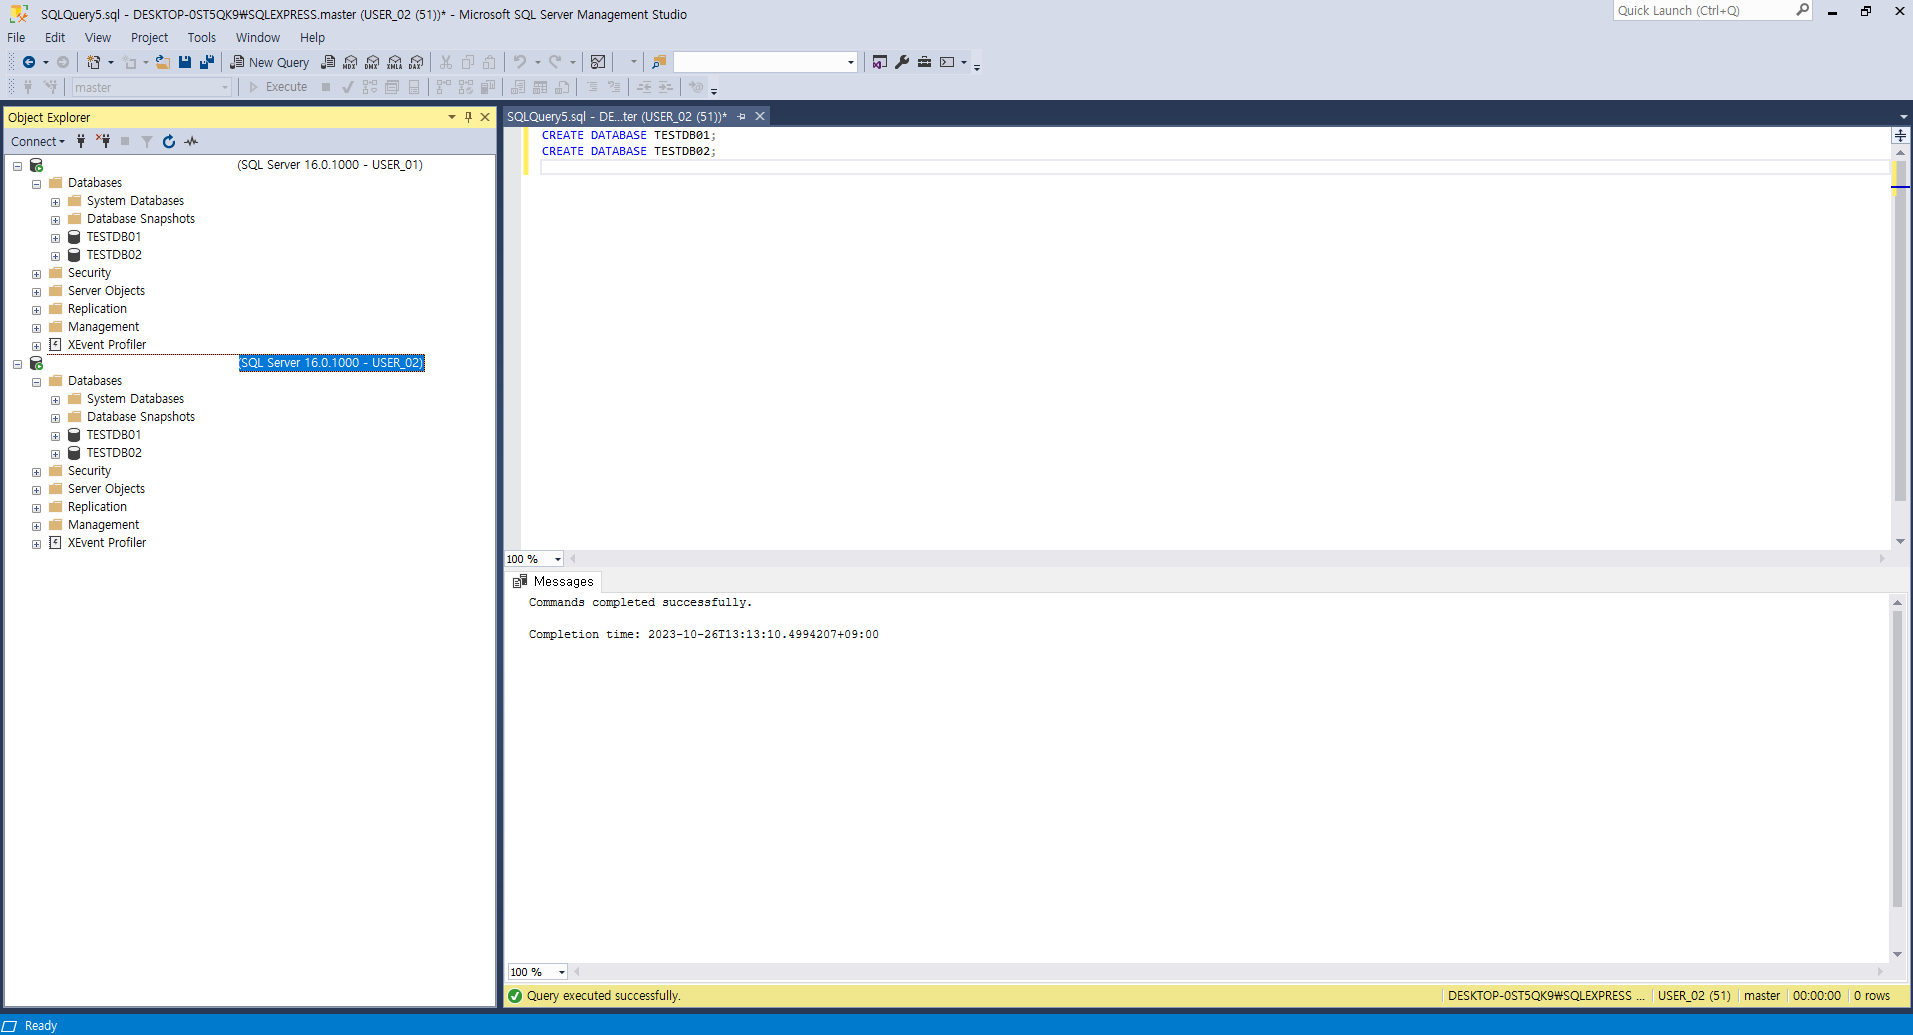
Task: Select TESTDB02 under USER_02 server
Action: tap(114, 453)
